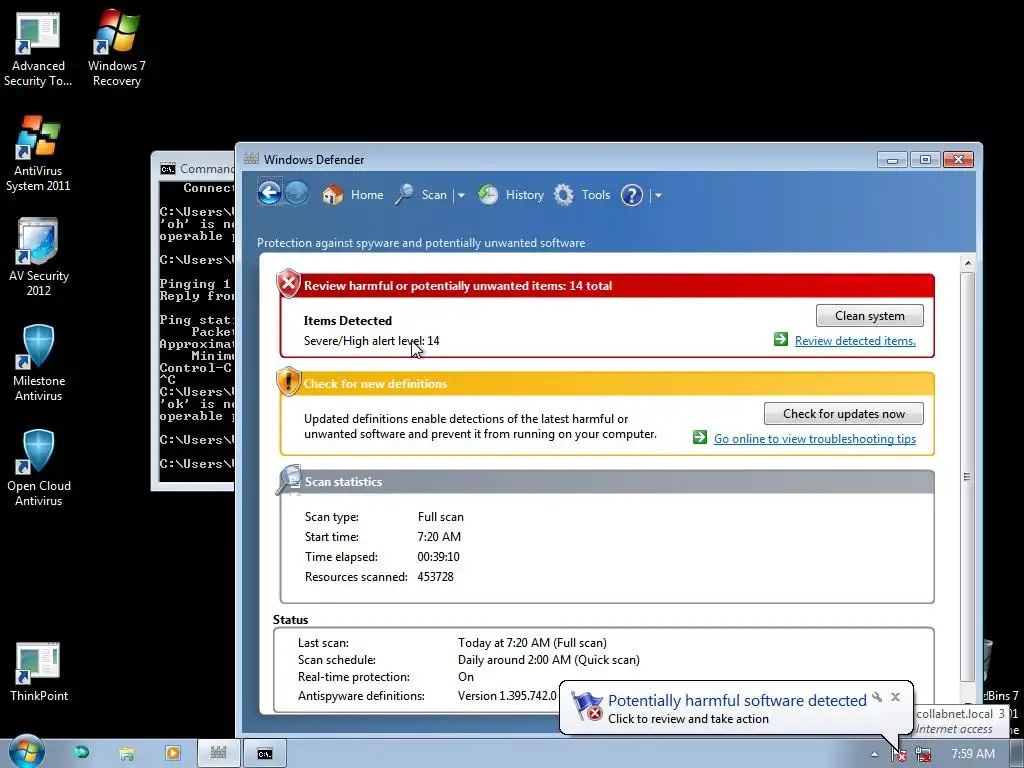The height and width of the screenshot is (768, 1024).
Task: Click the 7:59 AM taskbar clock
Action: point(972,754)
